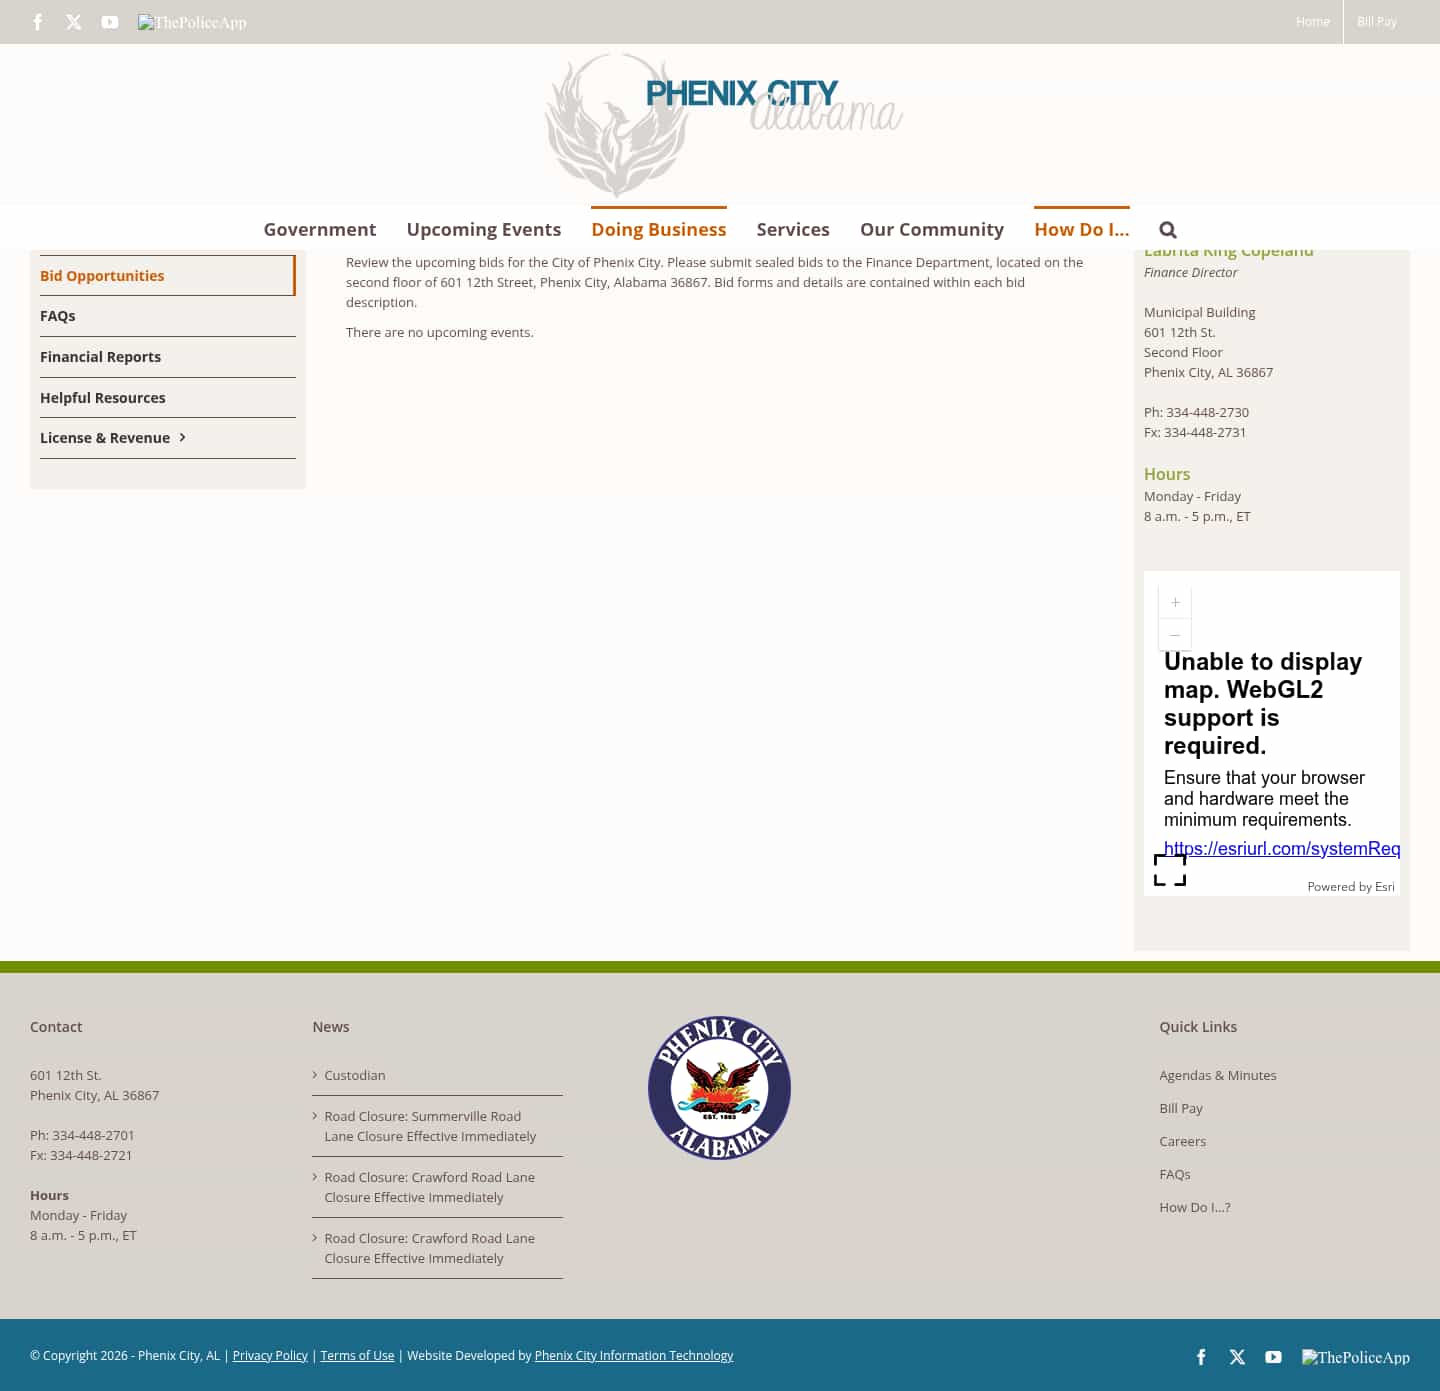Open the footer Facebook icon

tap(1201, 1357)
